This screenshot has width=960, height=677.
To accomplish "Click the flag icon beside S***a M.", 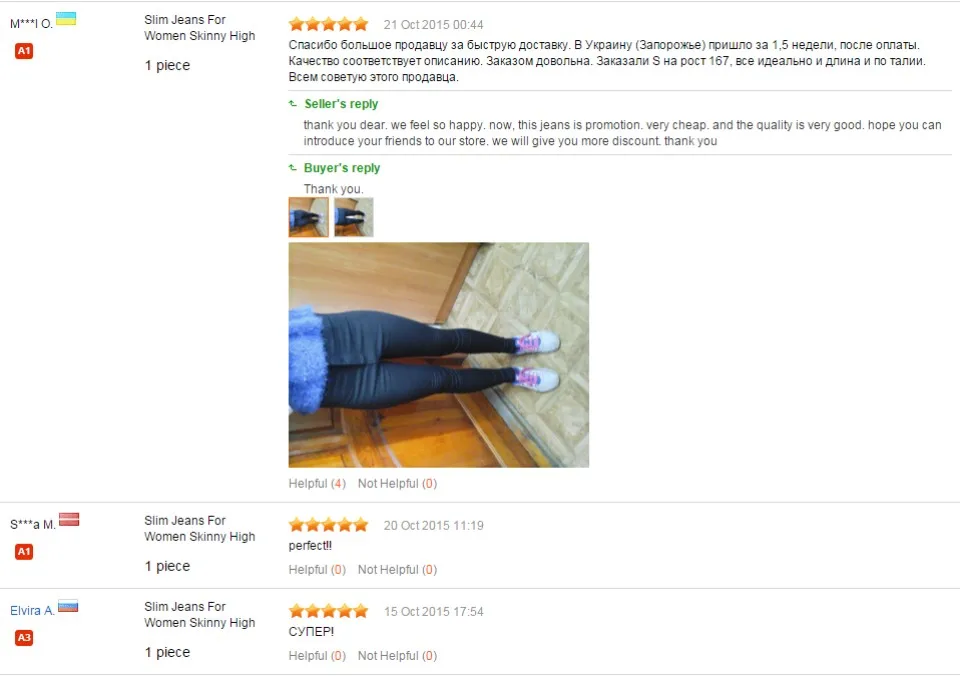I will [x=69, y=520].
